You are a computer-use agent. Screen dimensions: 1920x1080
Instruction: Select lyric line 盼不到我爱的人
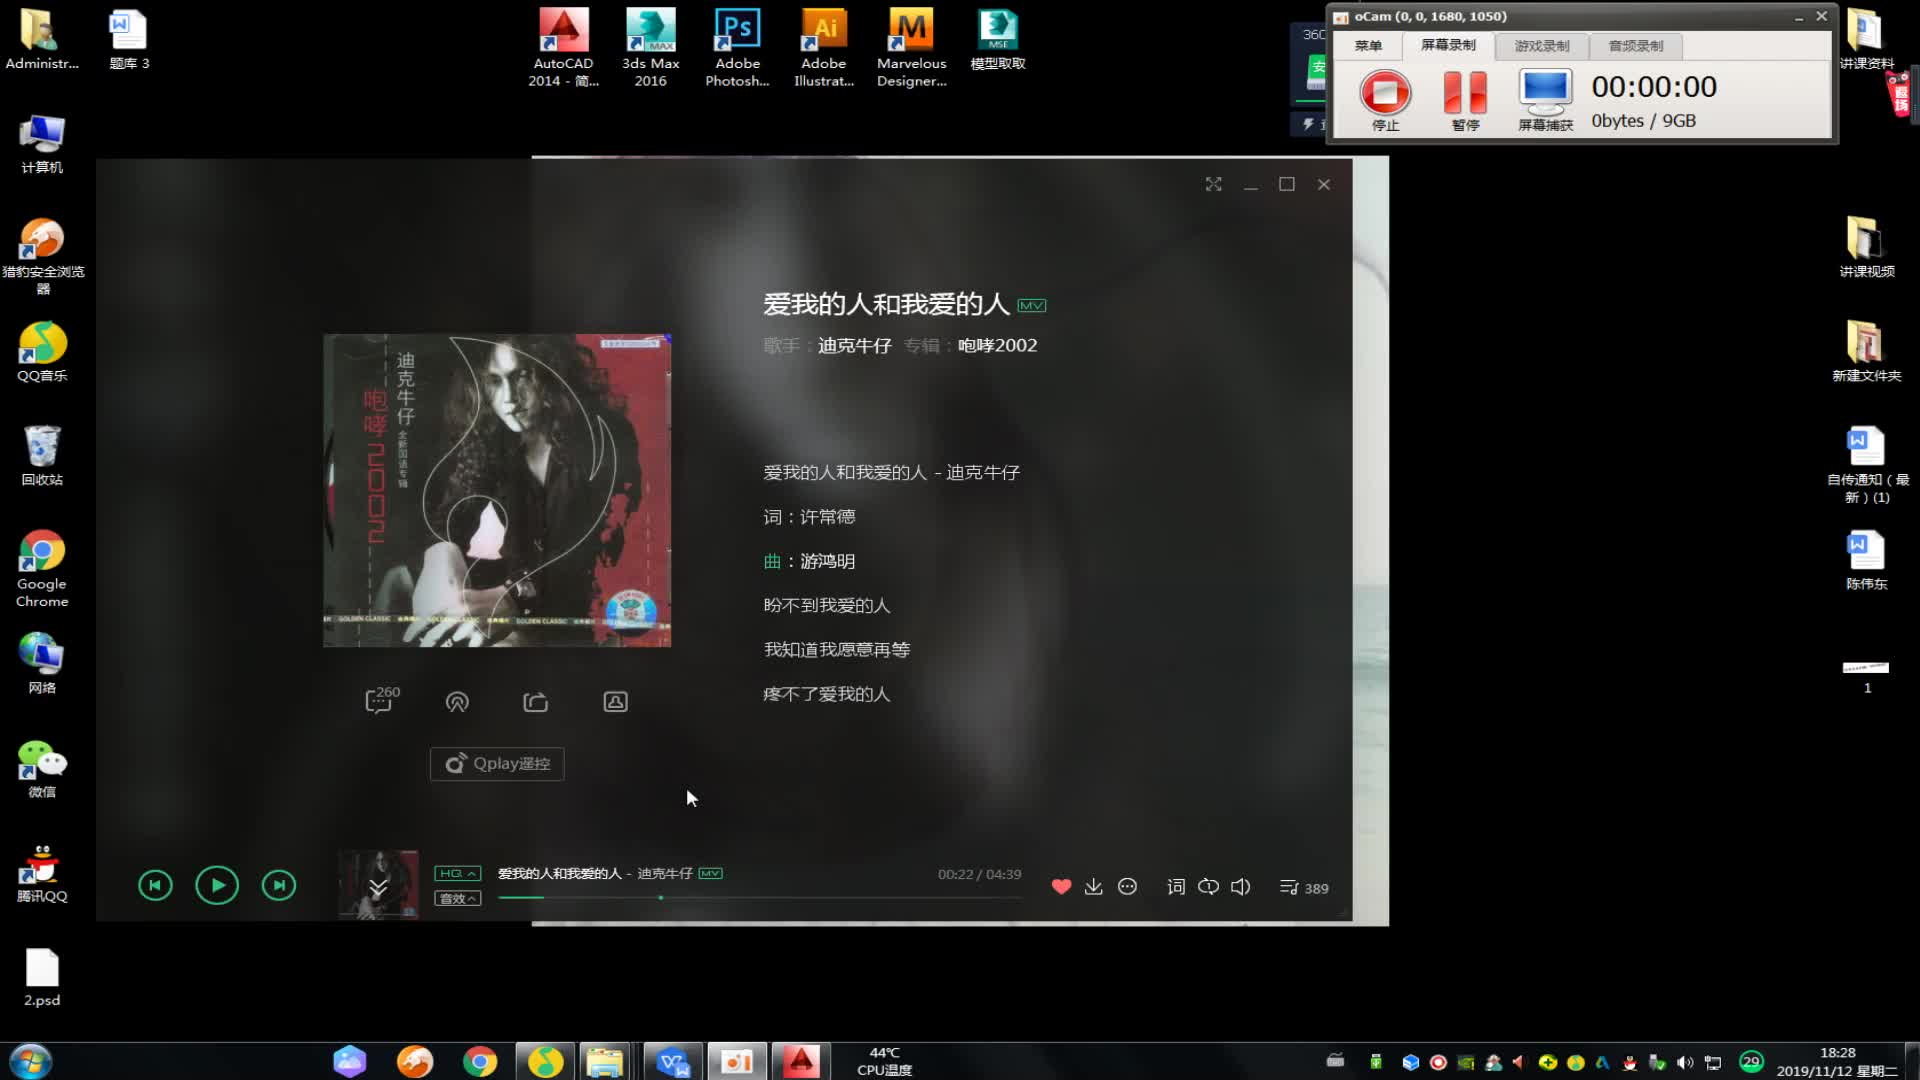coord(826,606)
